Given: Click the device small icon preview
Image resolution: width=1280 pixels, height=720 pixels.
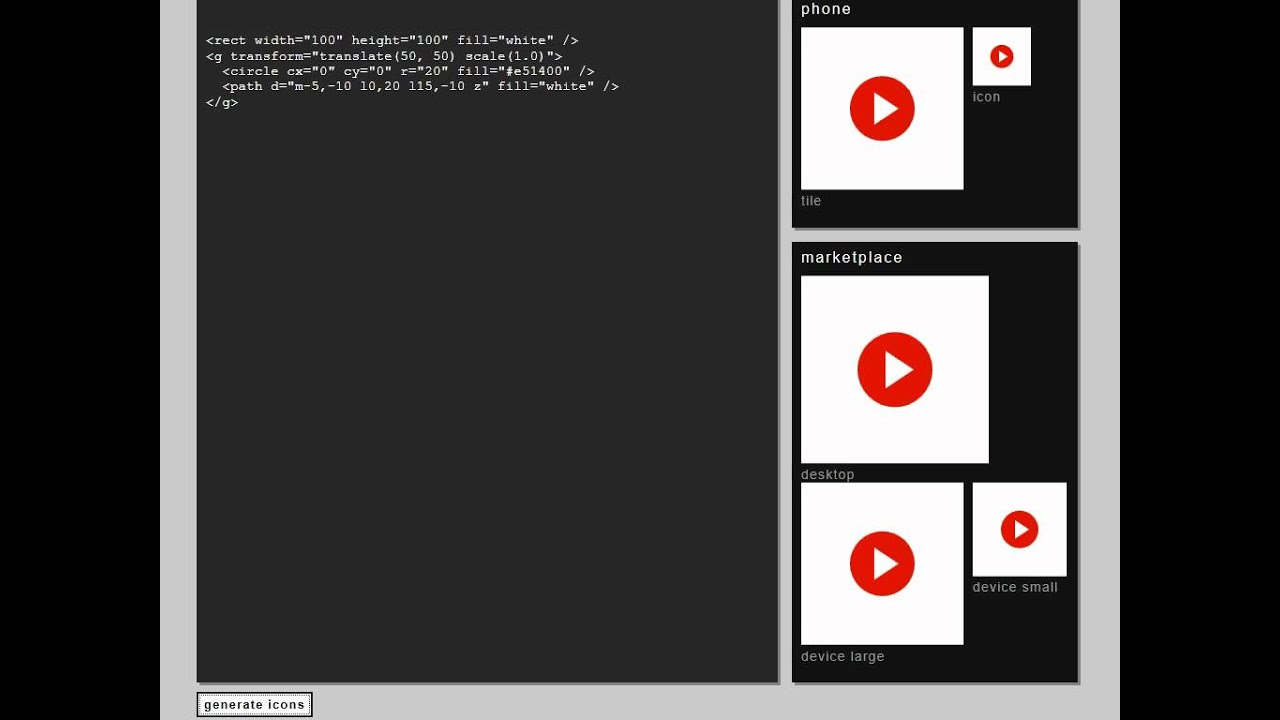Looking at the screenshot, I should 1019,529.
